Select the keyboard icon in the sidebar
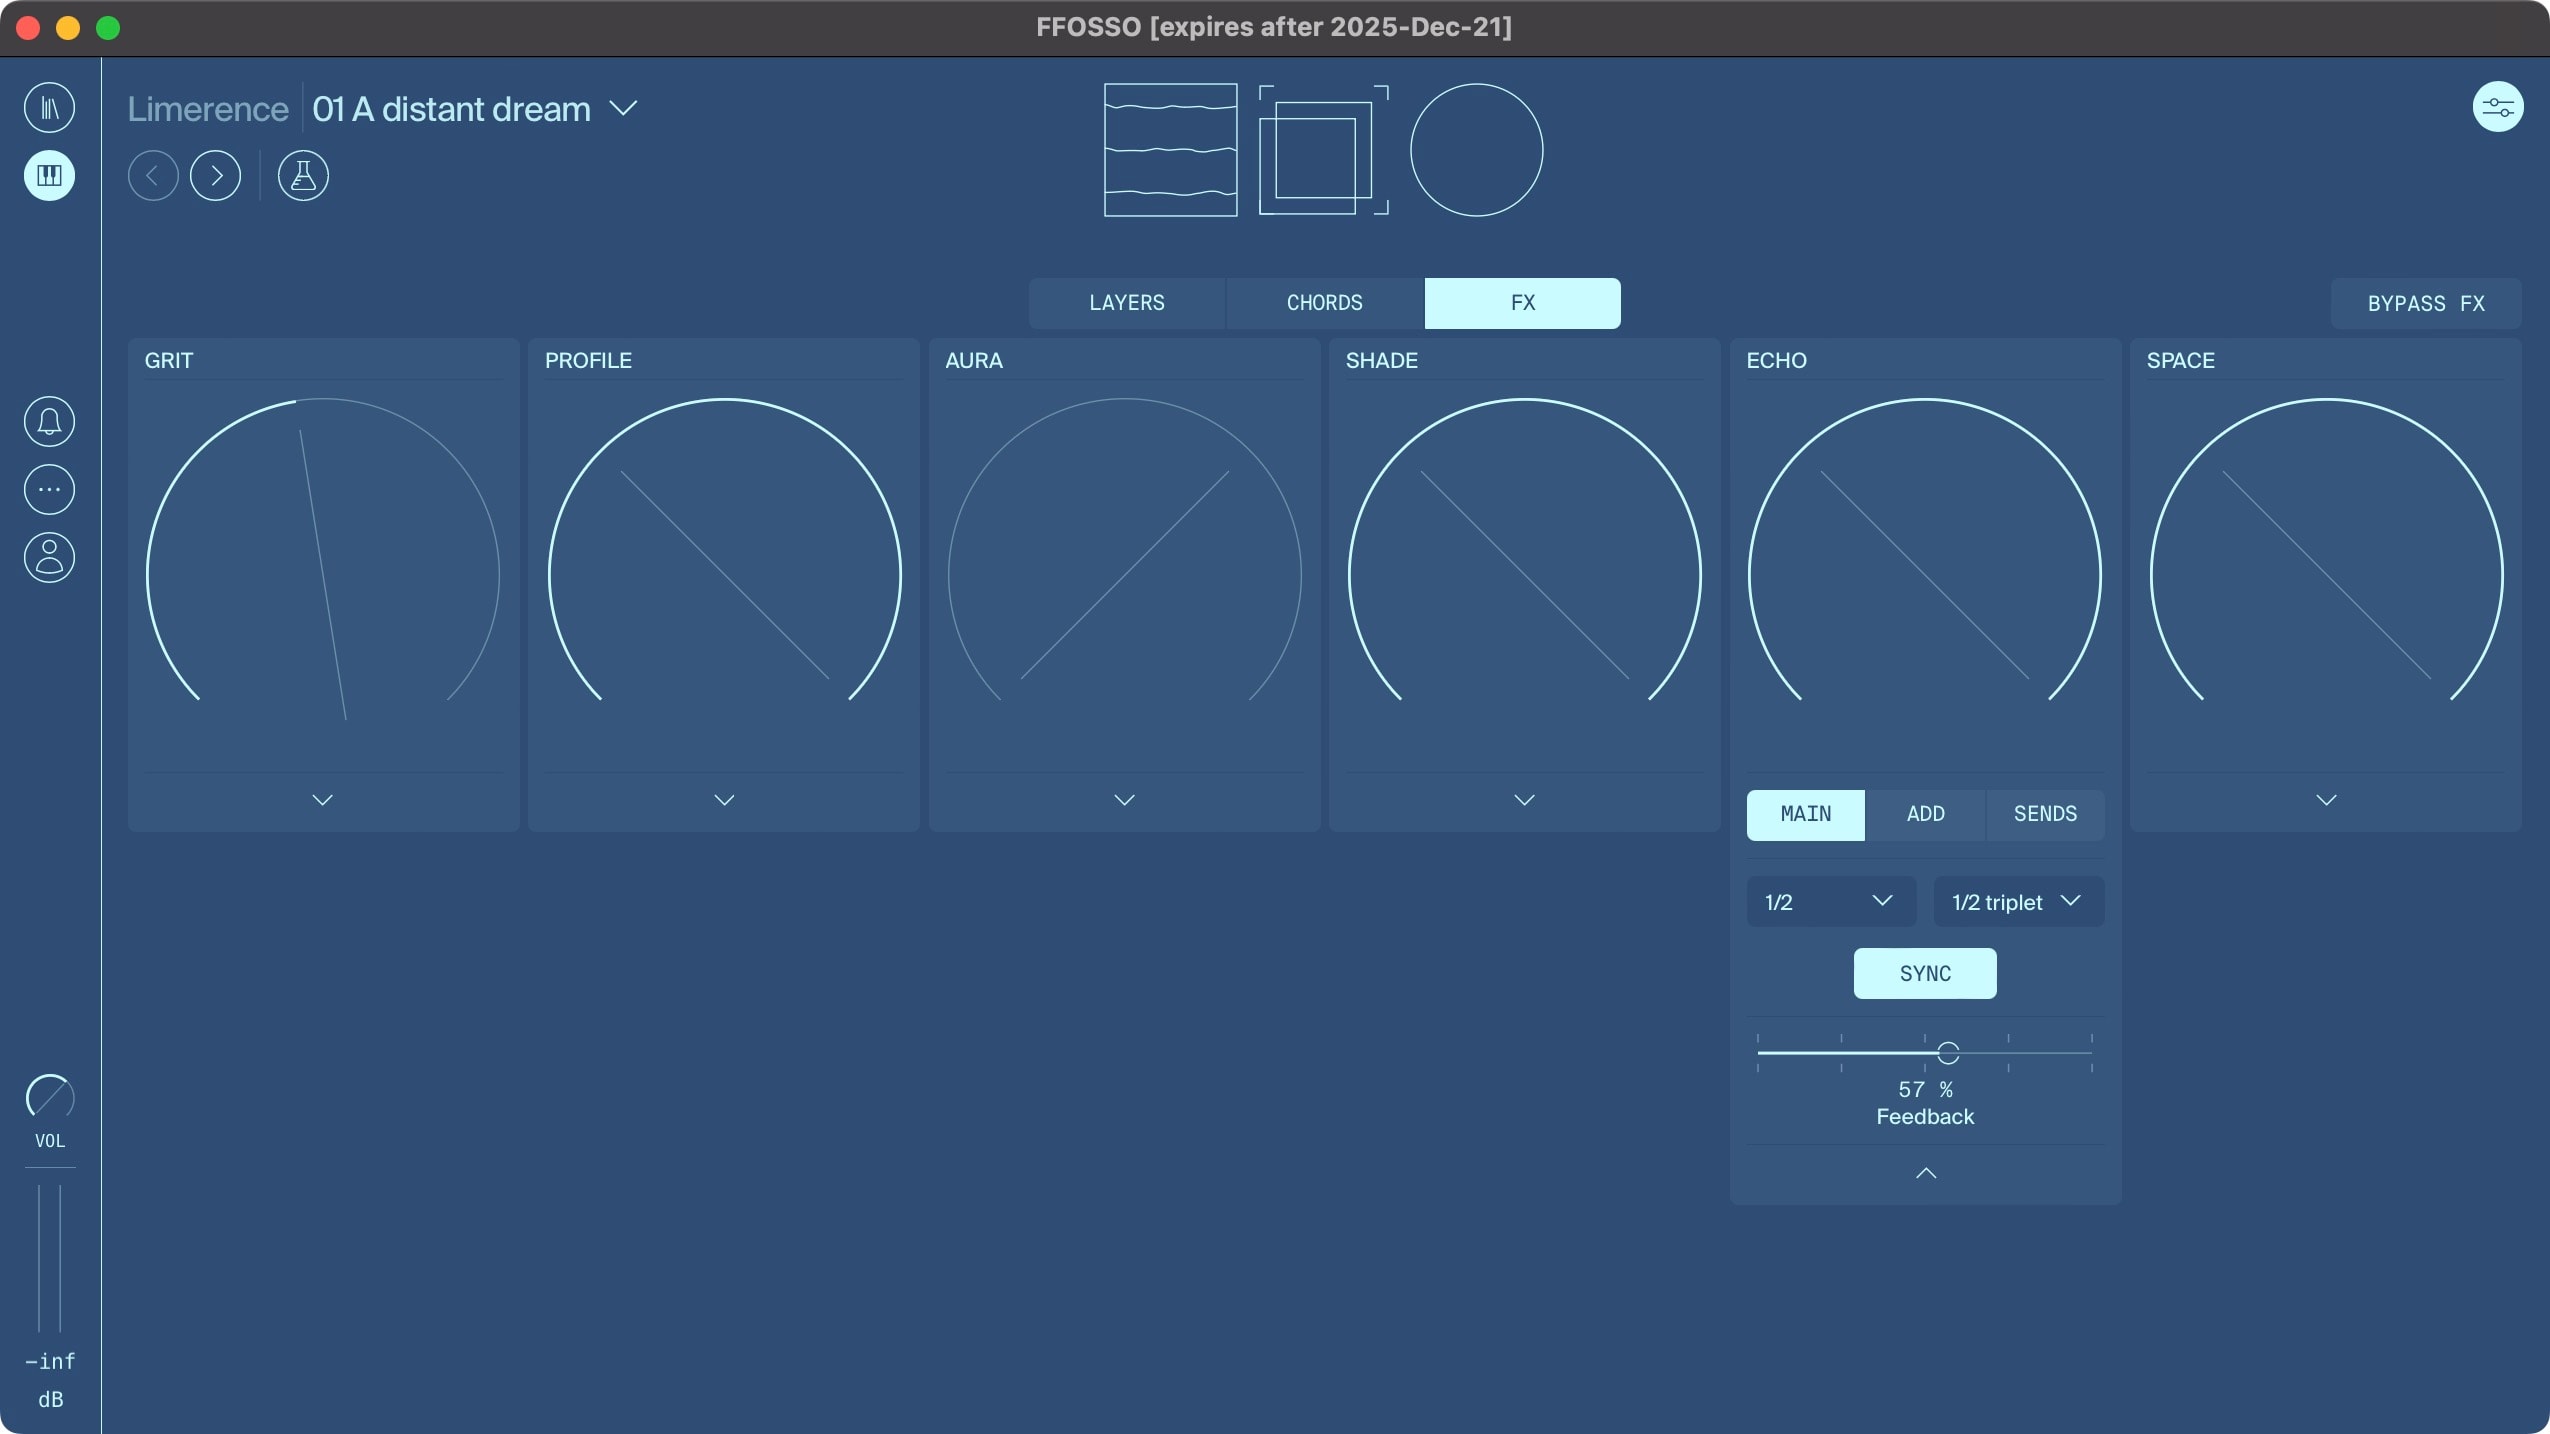This screenshot has height=1434, width=2550. click(x=49, y=176)
